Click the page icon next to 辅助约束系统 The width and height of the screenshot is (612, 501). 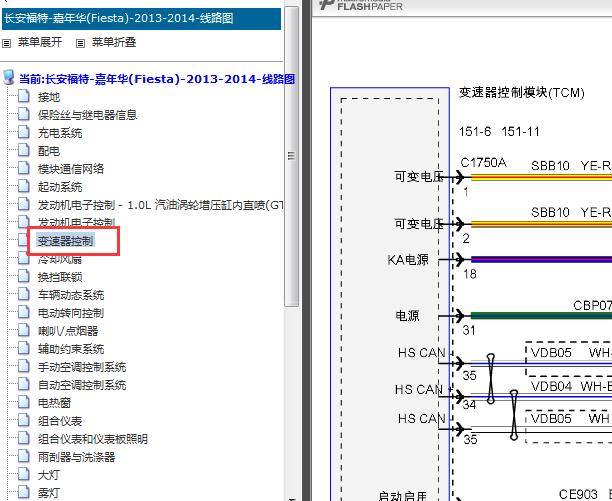tap(24, 348)
